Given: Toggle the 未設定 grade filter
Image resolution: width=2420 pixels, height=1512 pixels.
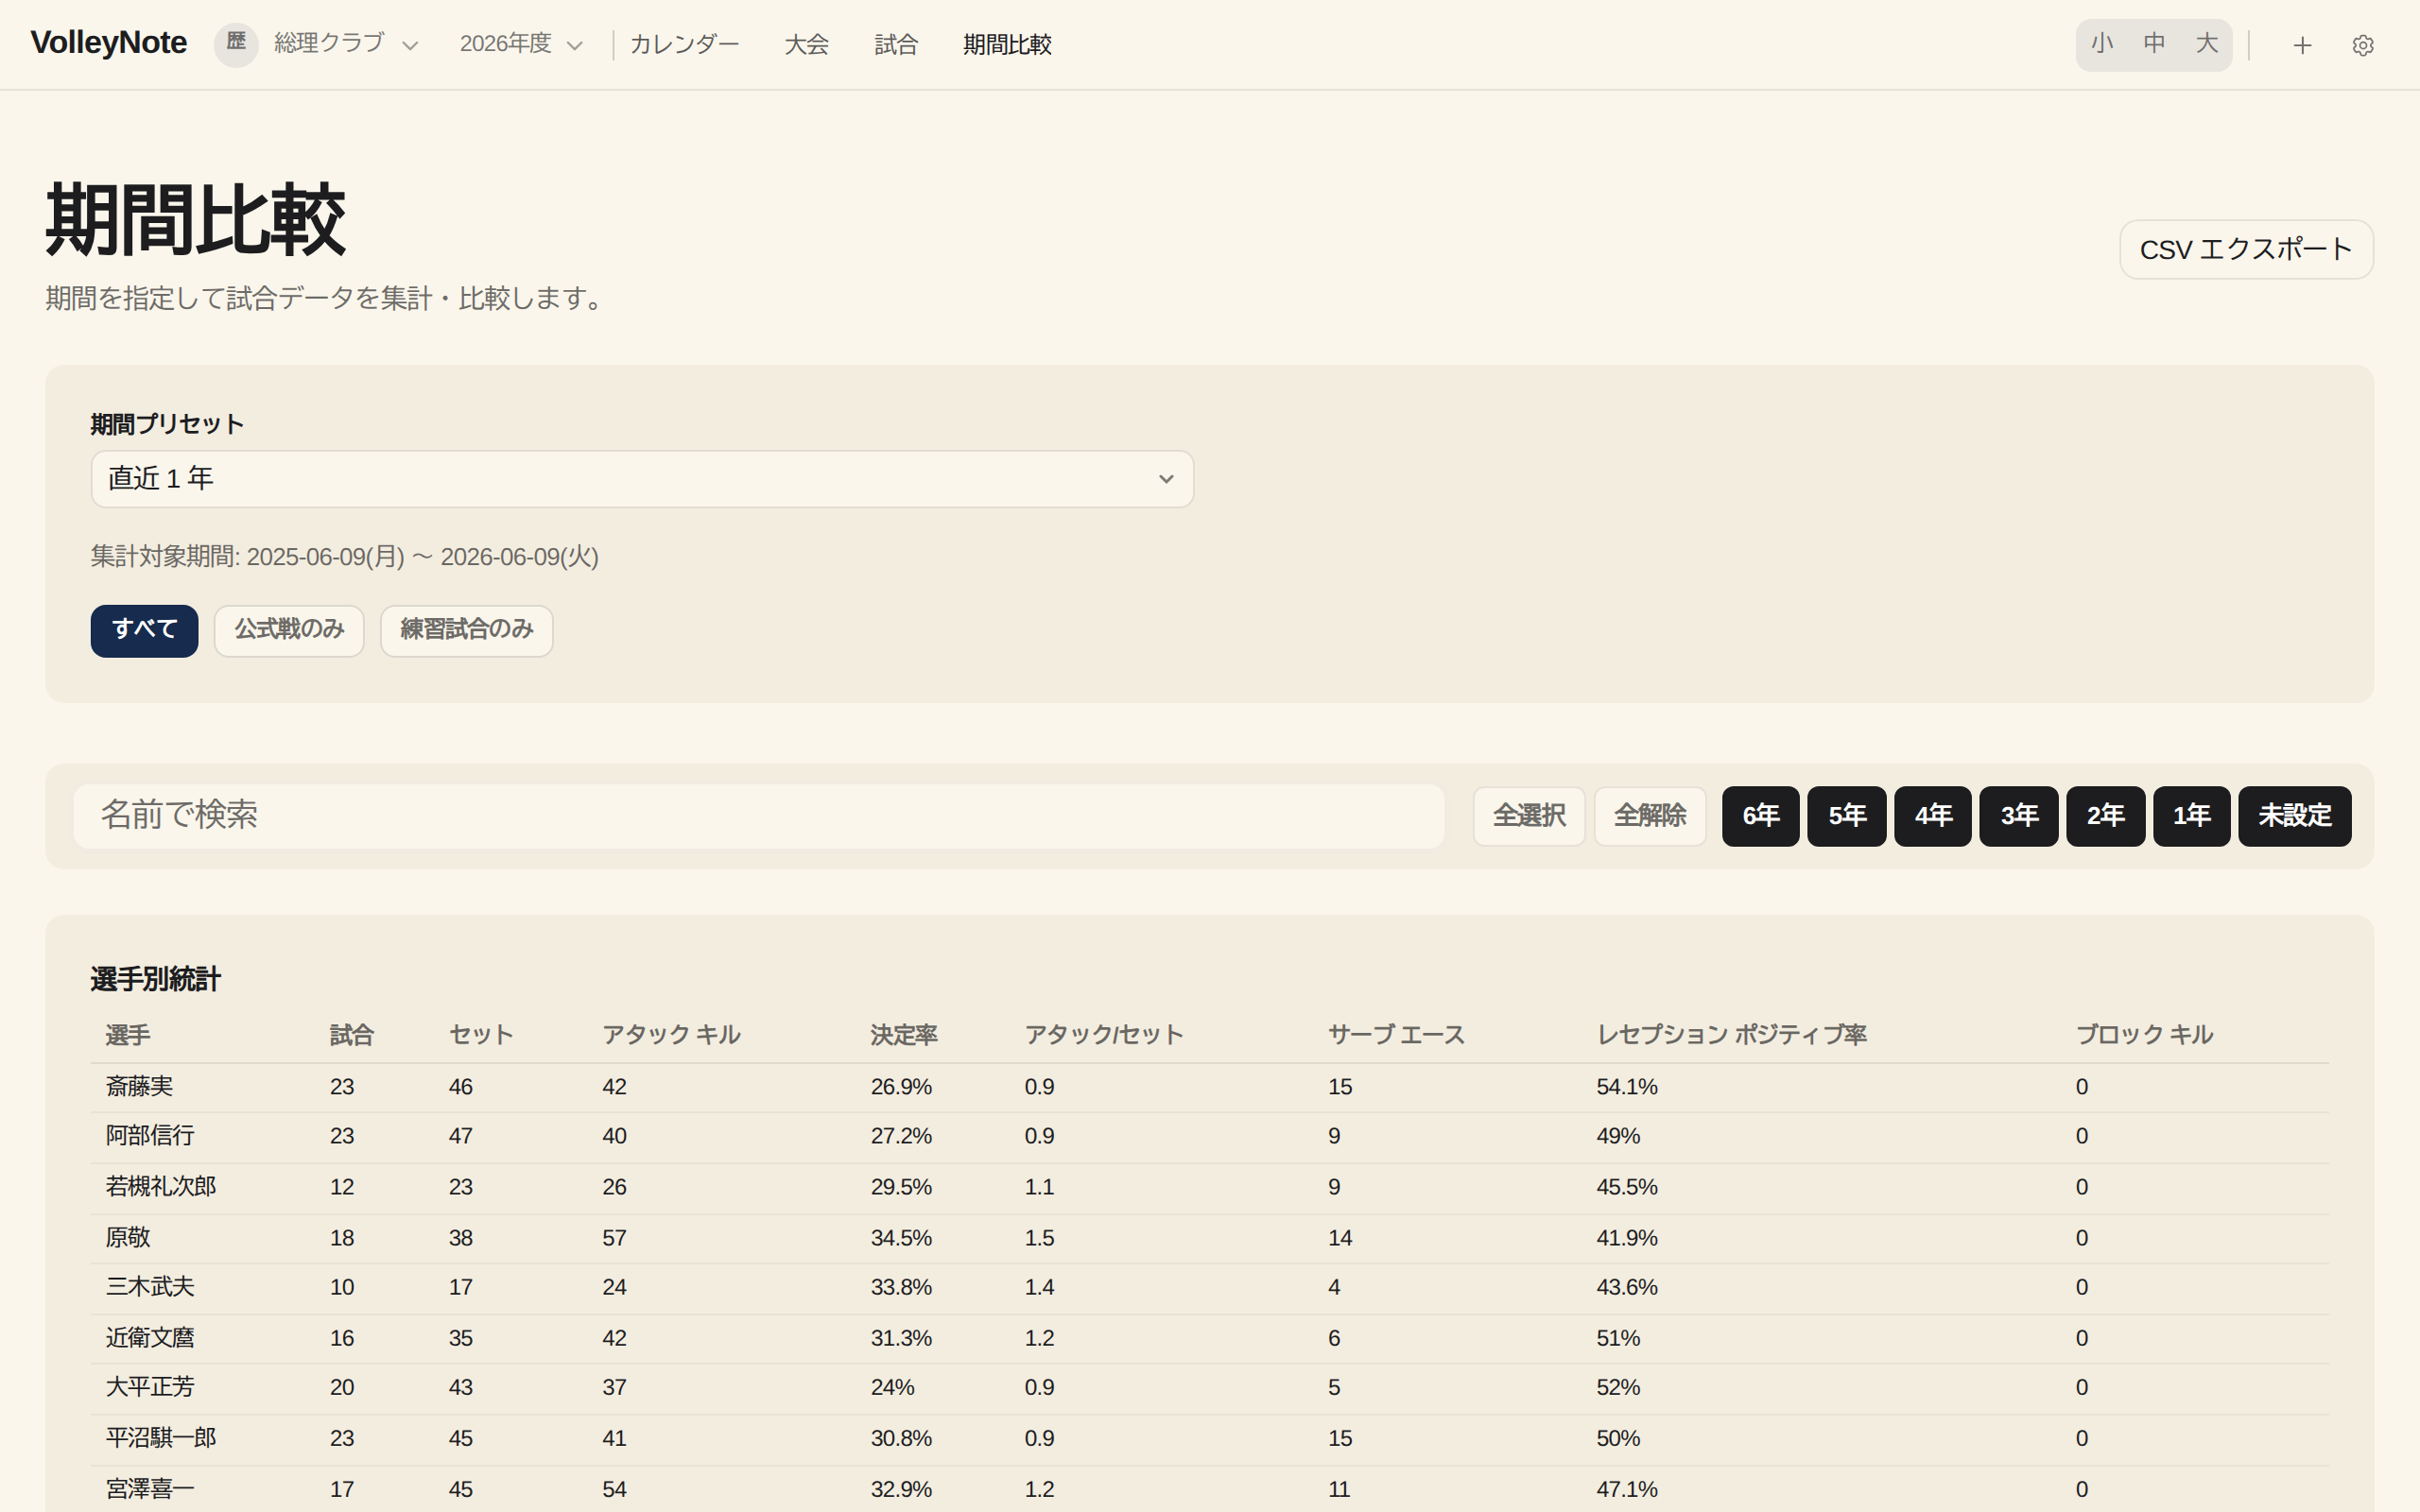Looking at the screenshot, I should click(2294, 816).
